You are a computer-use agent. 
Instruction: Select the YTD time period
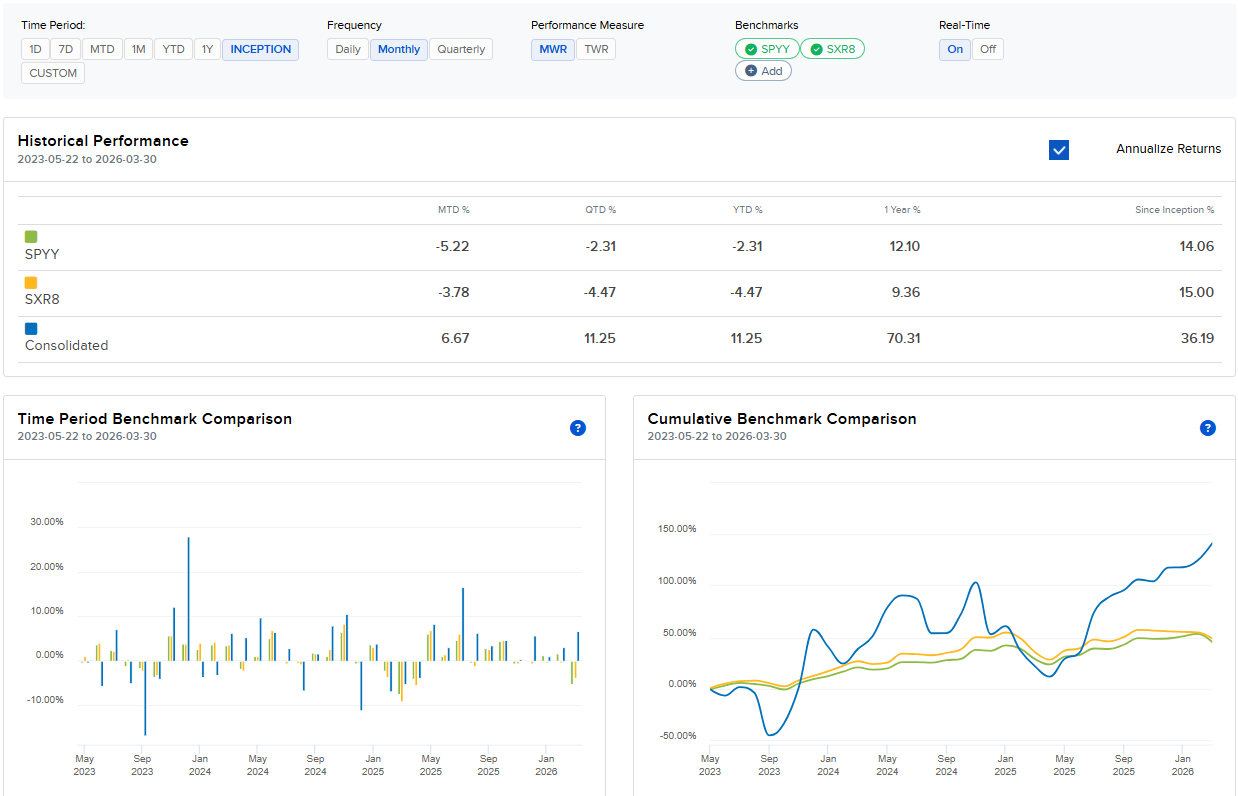click(x=174, y=49)
